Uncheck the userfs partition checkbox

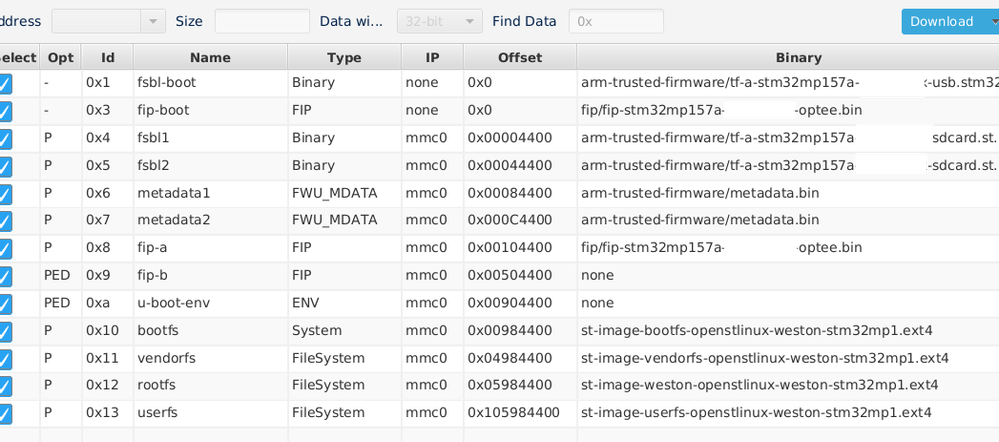(x=5, y=413)
